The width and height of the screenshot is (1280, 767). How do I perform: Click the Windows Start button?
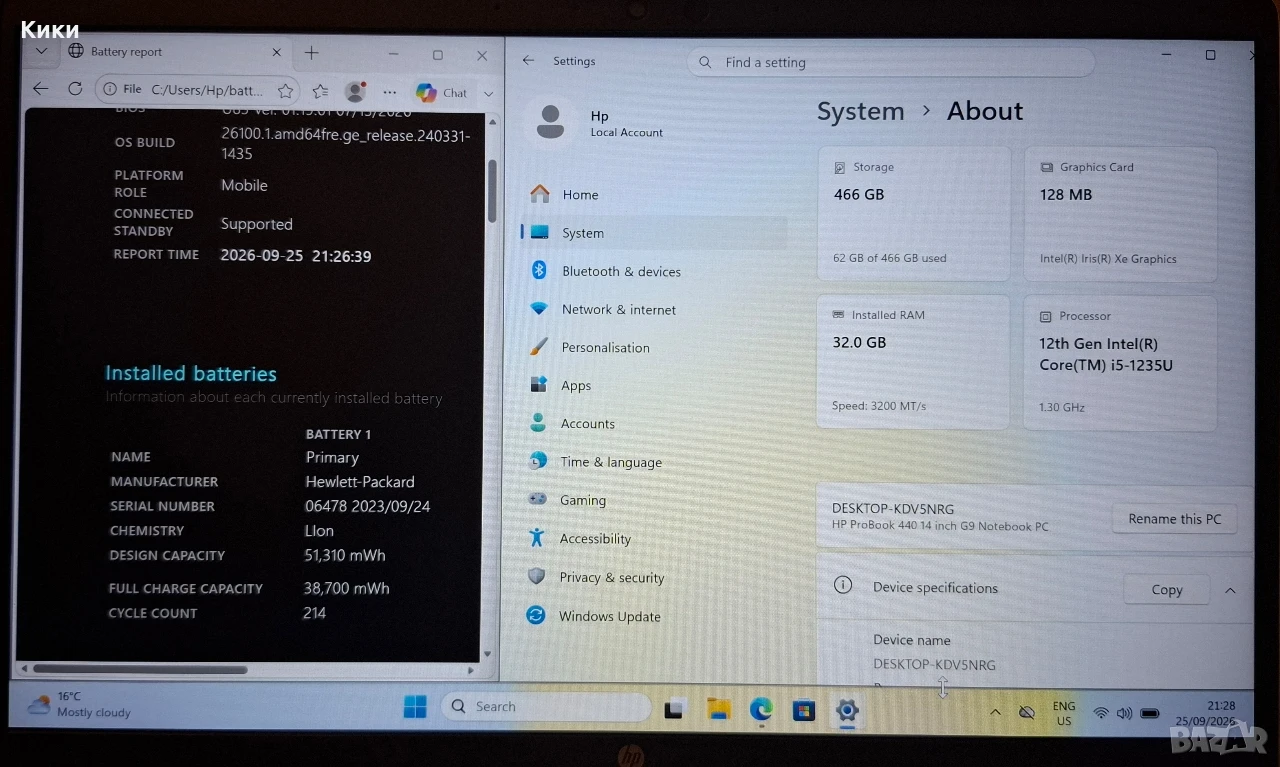click(415, 707)
